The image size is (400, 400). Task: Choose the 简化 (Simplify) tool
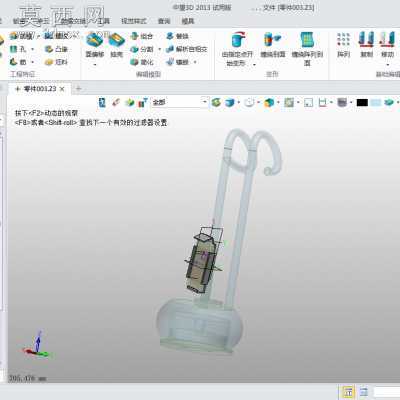[x=141, y=62]
